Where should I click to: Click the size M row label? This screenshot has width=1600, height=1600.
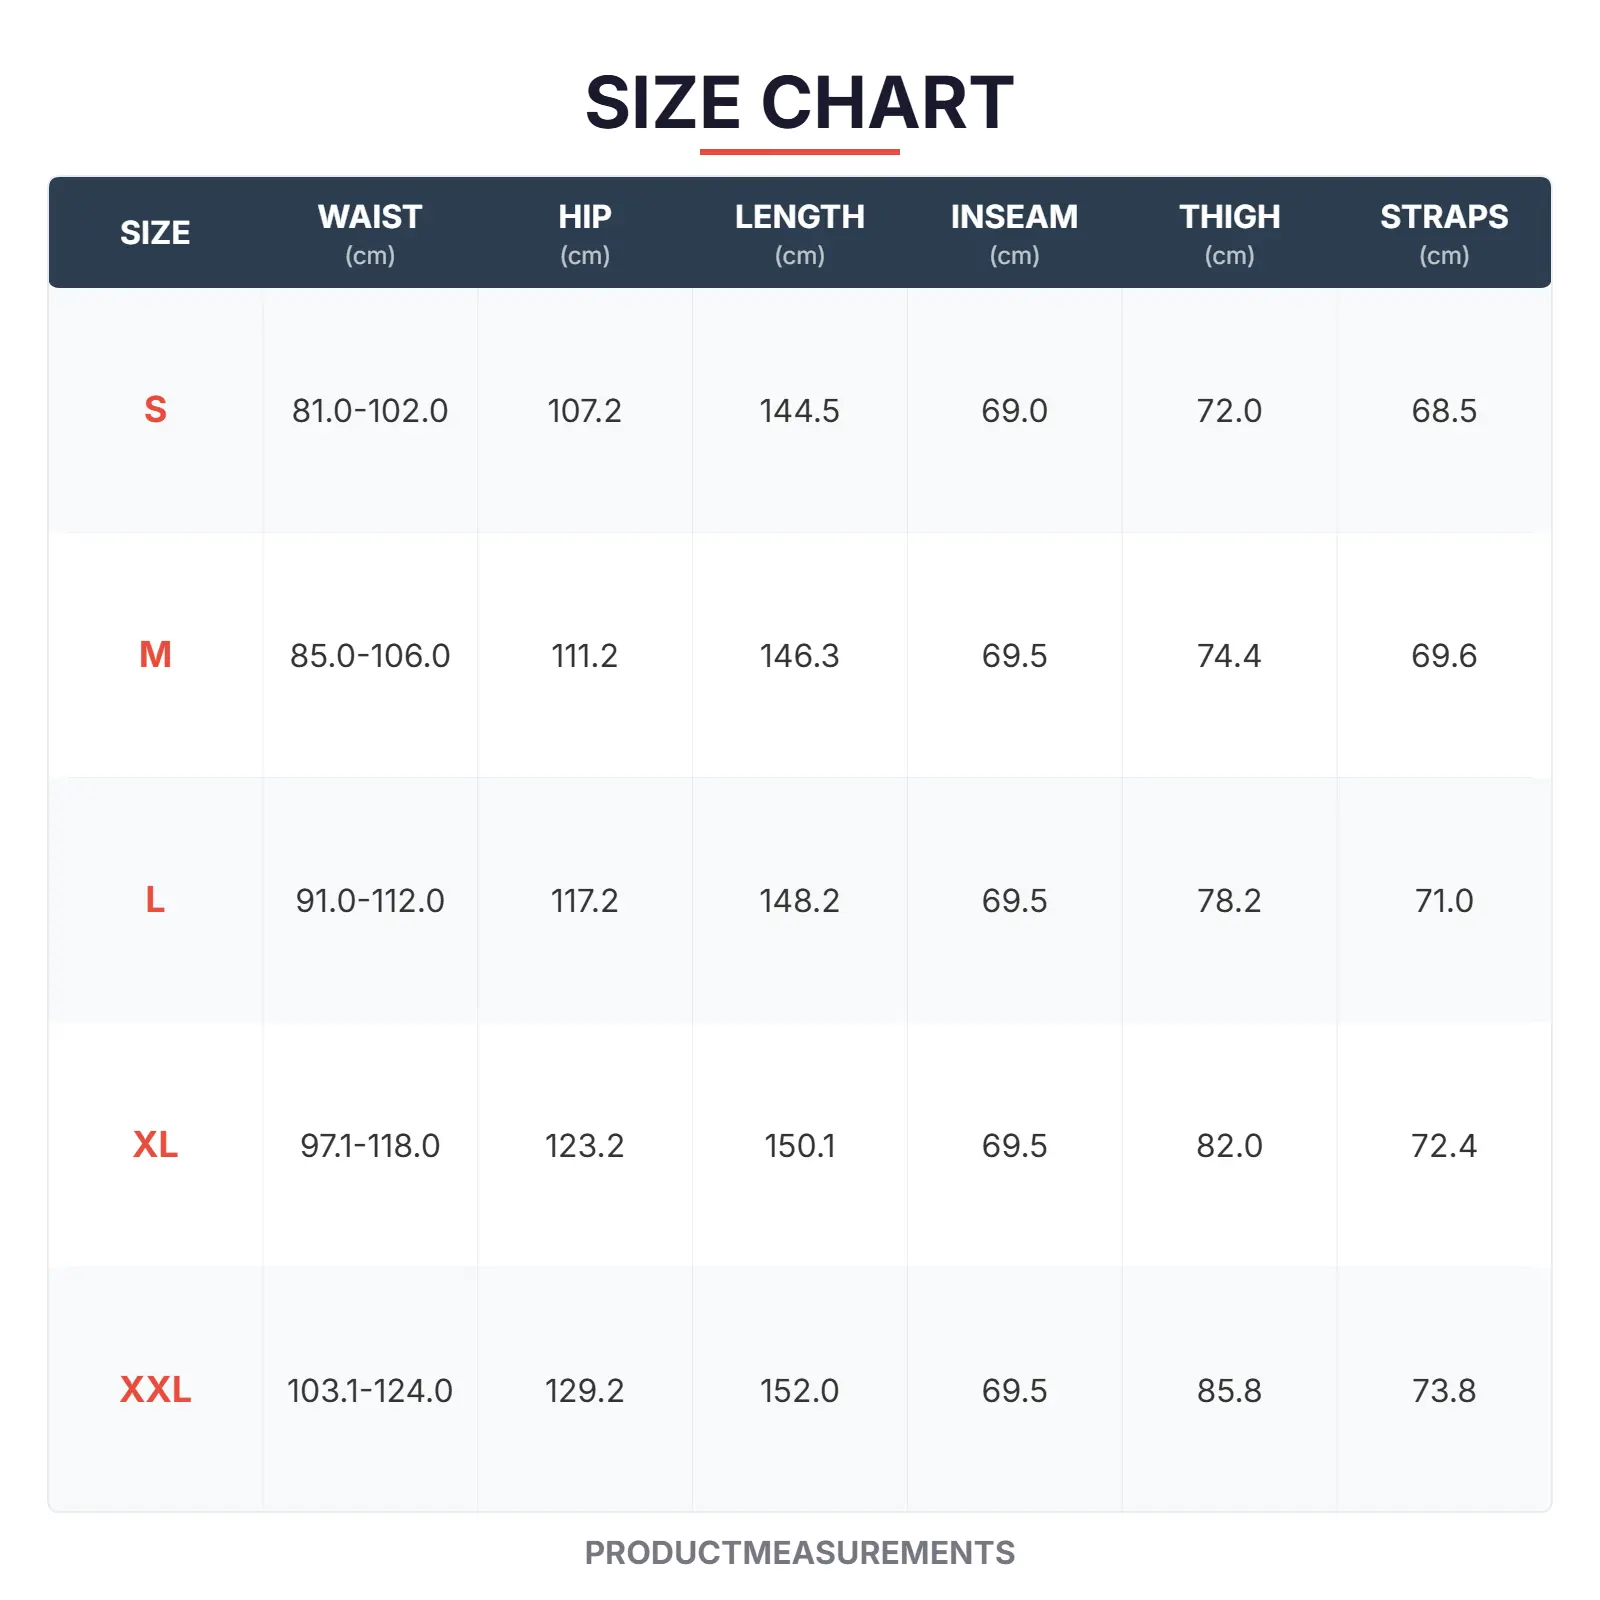(x=155, y=655)
